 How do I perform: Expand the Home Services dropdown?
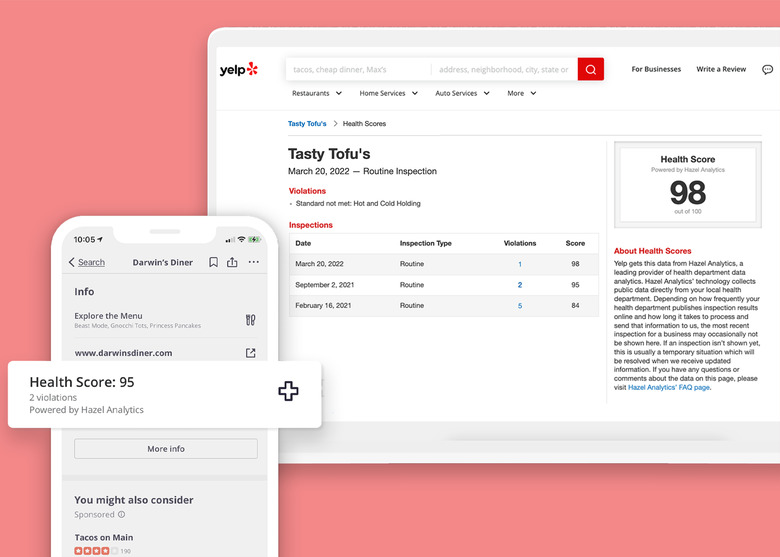click(x=389, y=93)
